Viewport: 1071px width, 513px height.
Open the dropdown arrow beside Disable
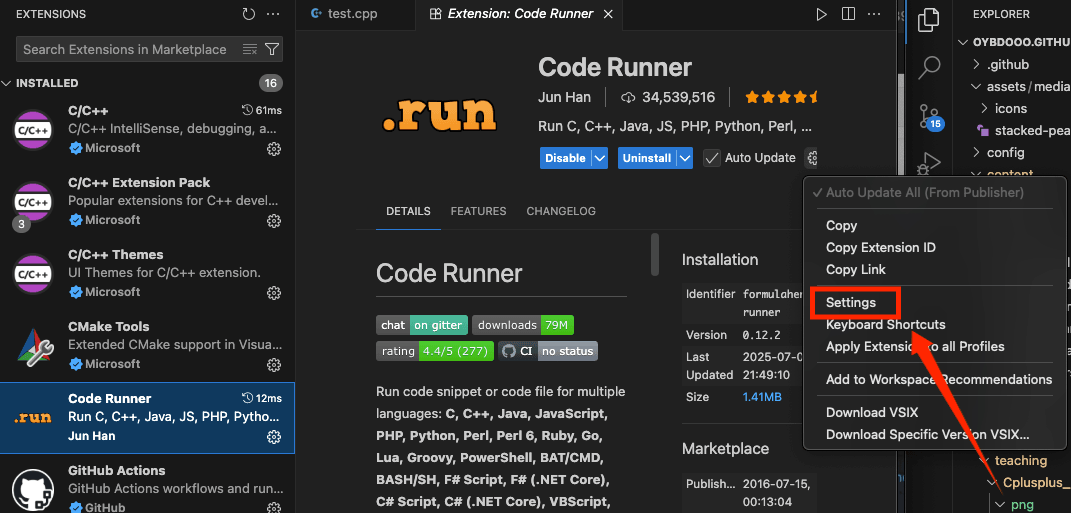coord(600,158)
